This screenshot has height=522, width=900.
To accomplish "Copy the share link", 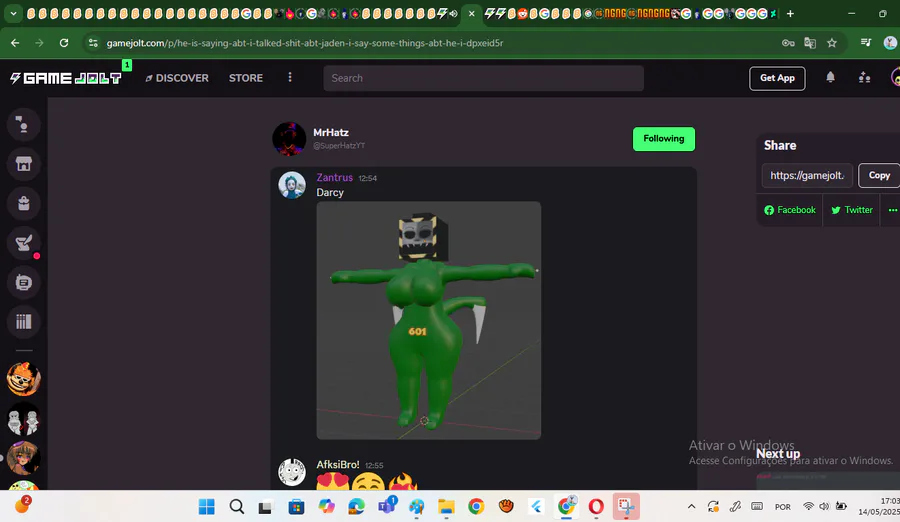I will [879, 176].
